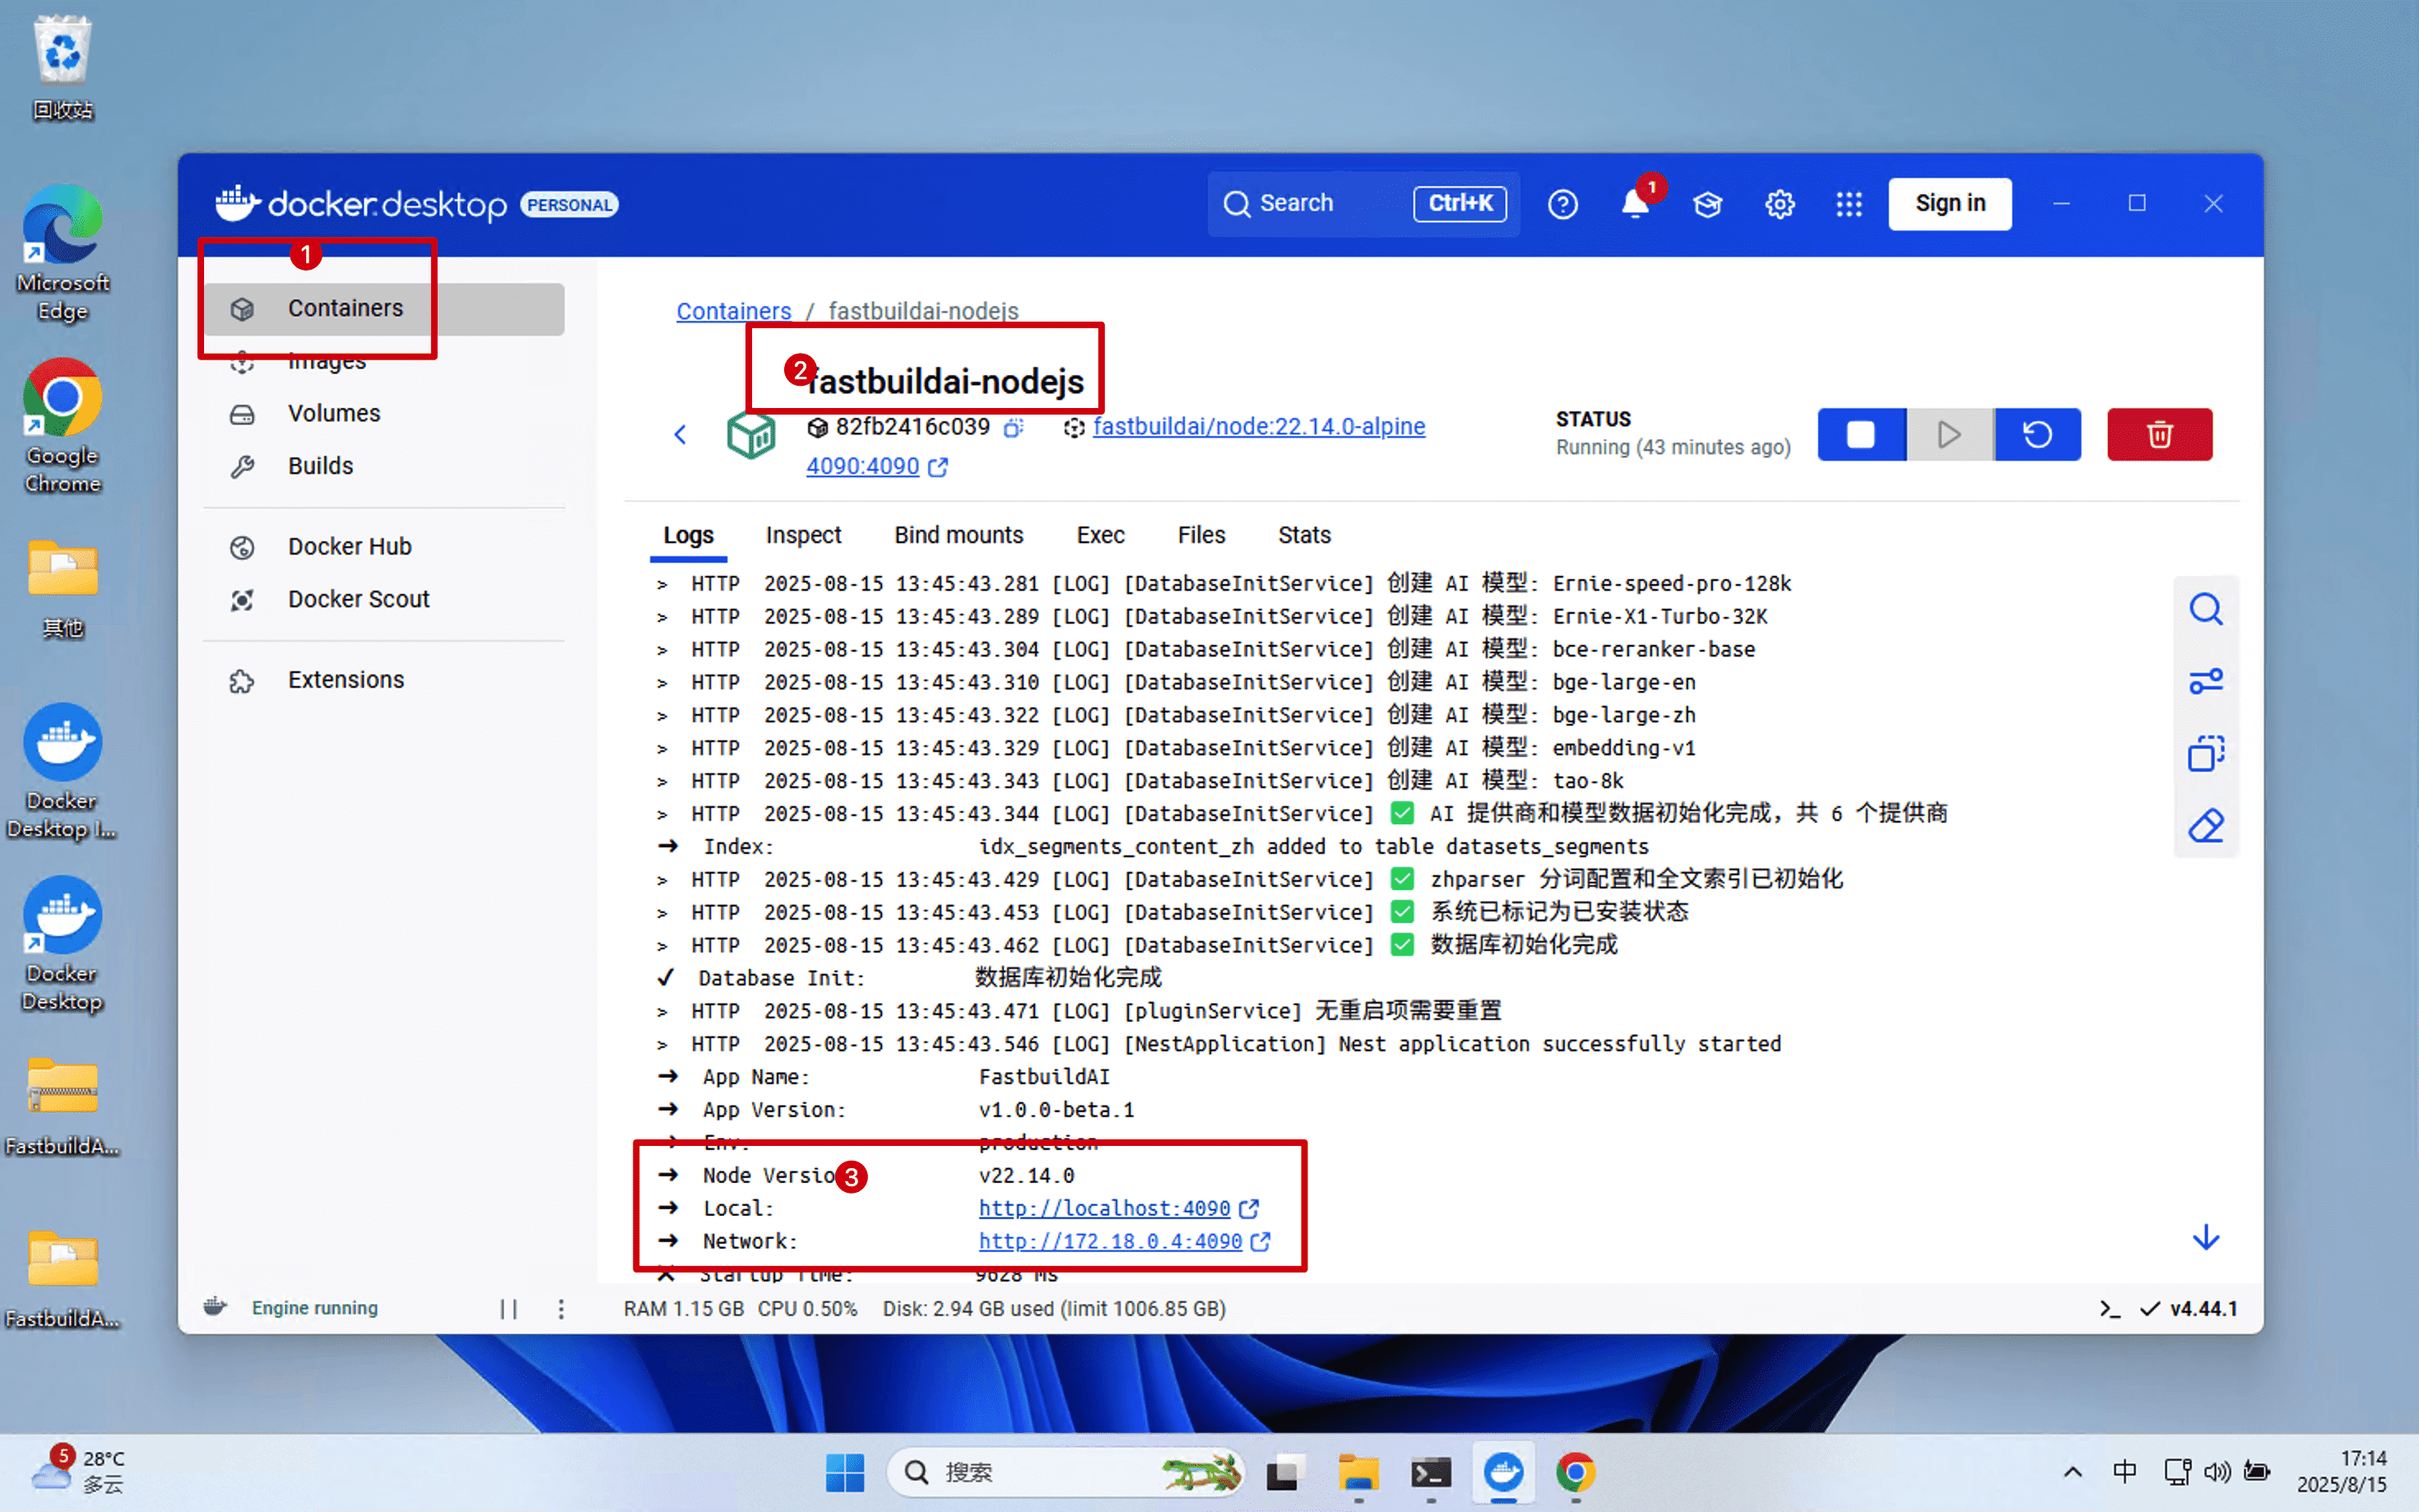The image size is (2419, 1512).
Task: Open fastbuildai/node:22.14.0-alpine image link
Action: click(1258, 426)
